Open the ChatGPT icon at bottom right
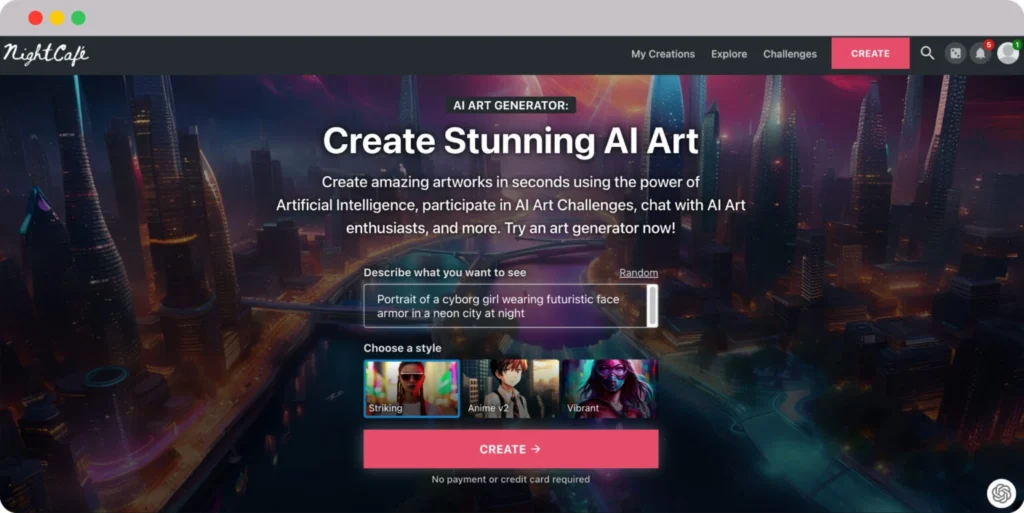Viewport: 1024px width, 513px height. click(x=1001, y=493)
